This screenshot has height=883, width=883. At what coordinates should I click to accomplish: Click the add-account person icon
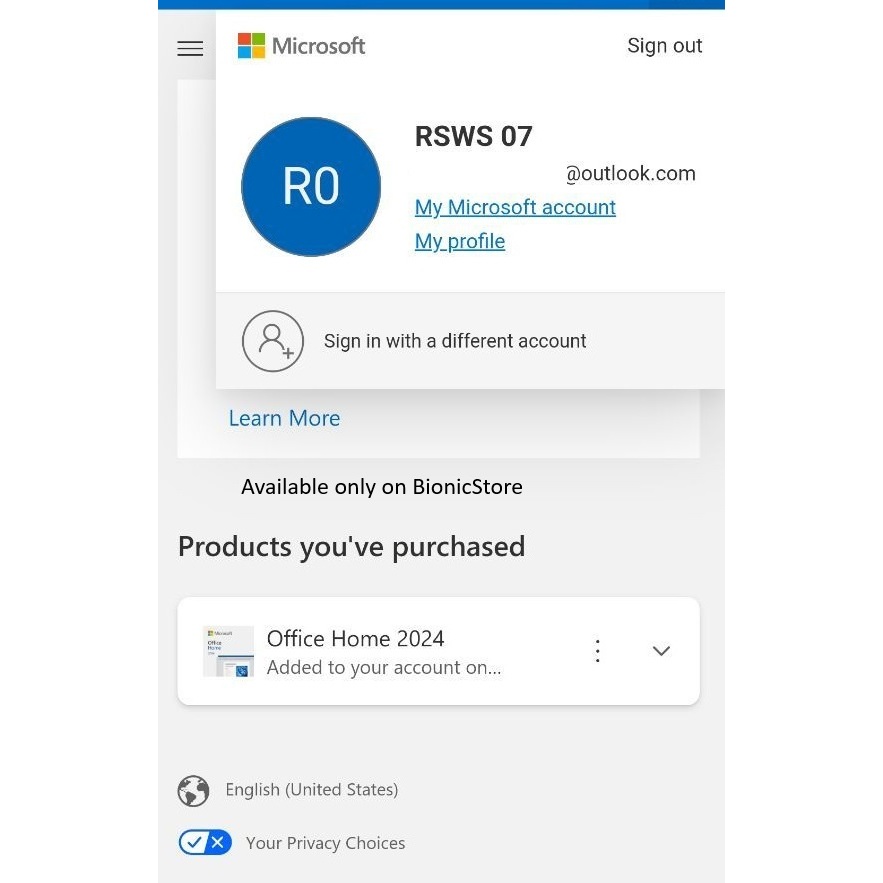[273, 341]
